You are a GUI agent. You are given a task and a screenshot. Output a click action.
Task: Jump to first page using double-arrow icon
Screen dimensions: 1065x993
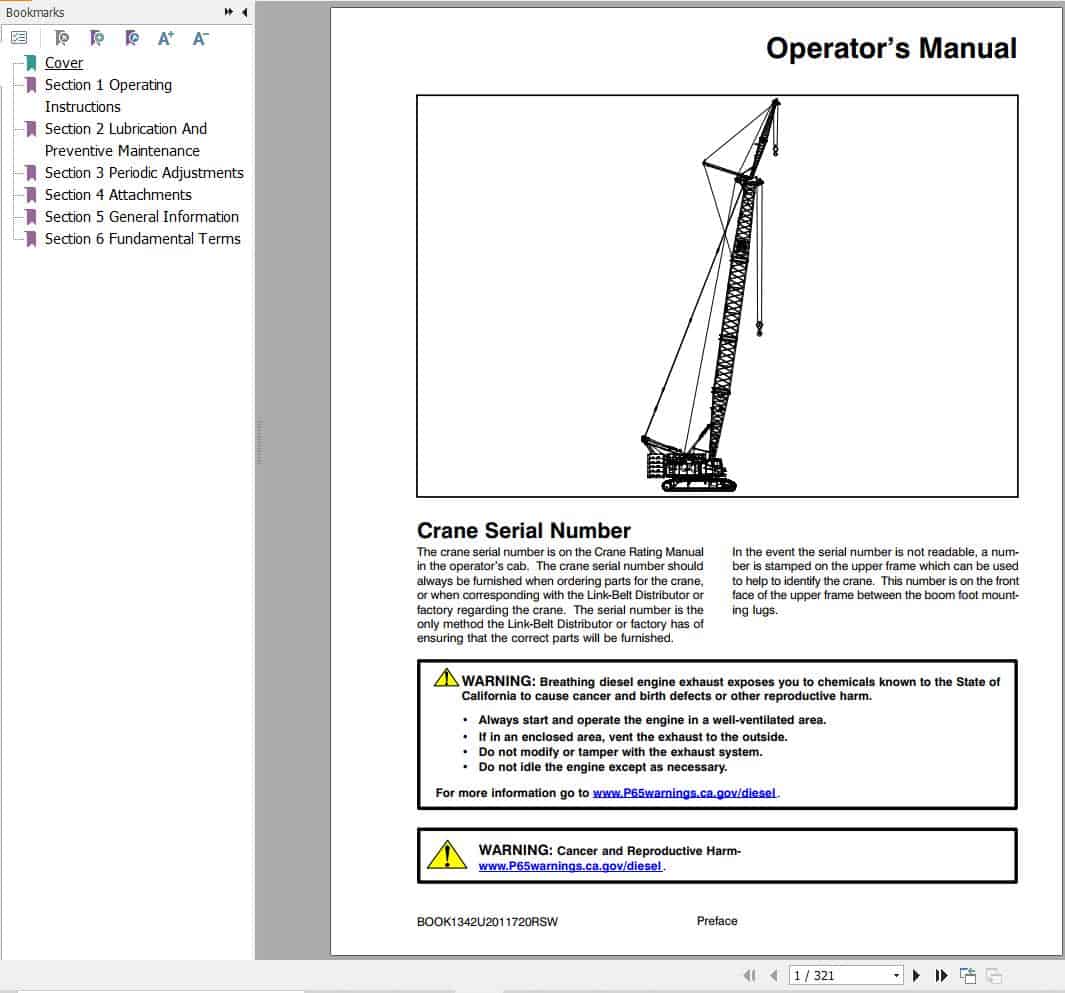[x=748, y=975]
